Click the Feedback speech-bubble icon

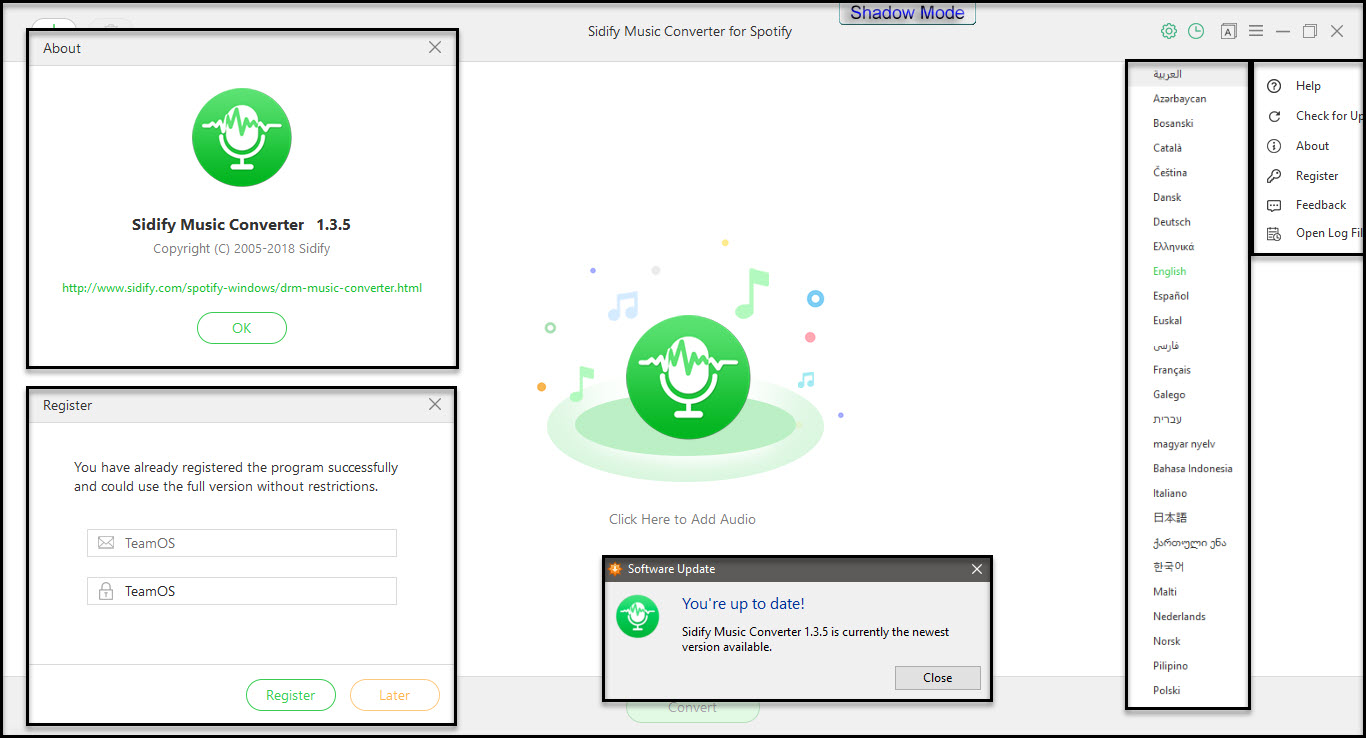[1274, 205]
